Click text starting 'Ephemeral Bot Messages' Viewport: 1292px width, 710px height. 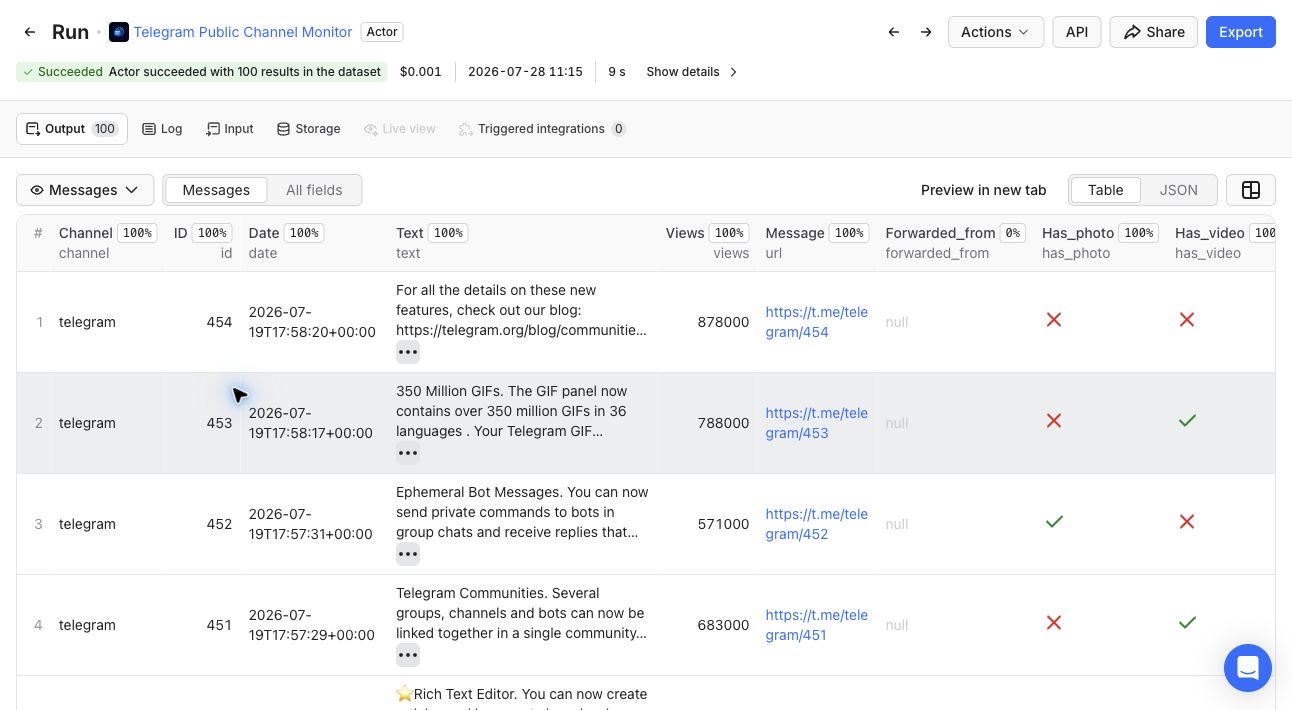tap(522, 512)
